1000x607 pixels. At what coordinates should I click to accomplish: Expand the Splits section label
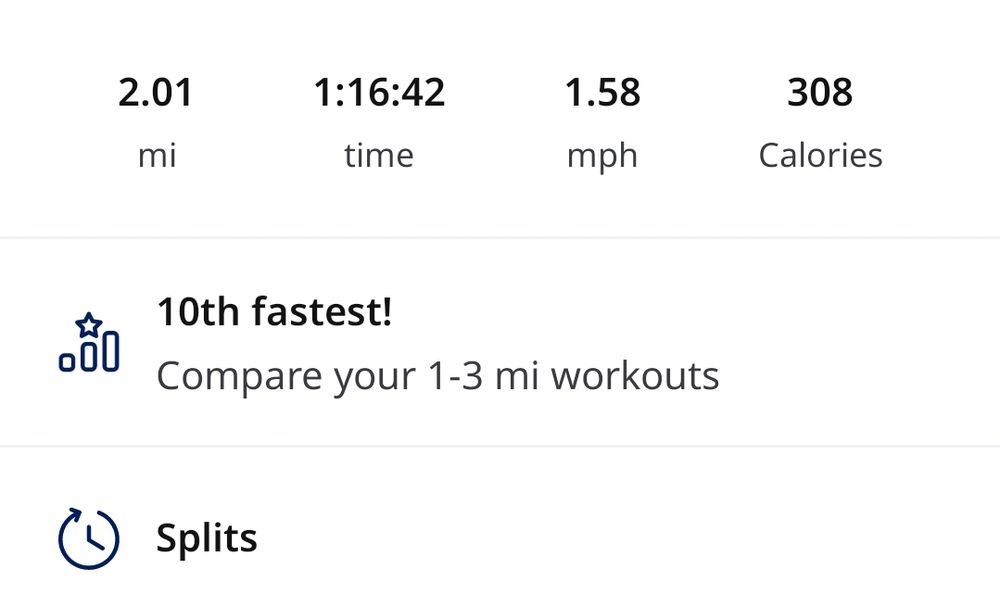click(x=206, y=538)
